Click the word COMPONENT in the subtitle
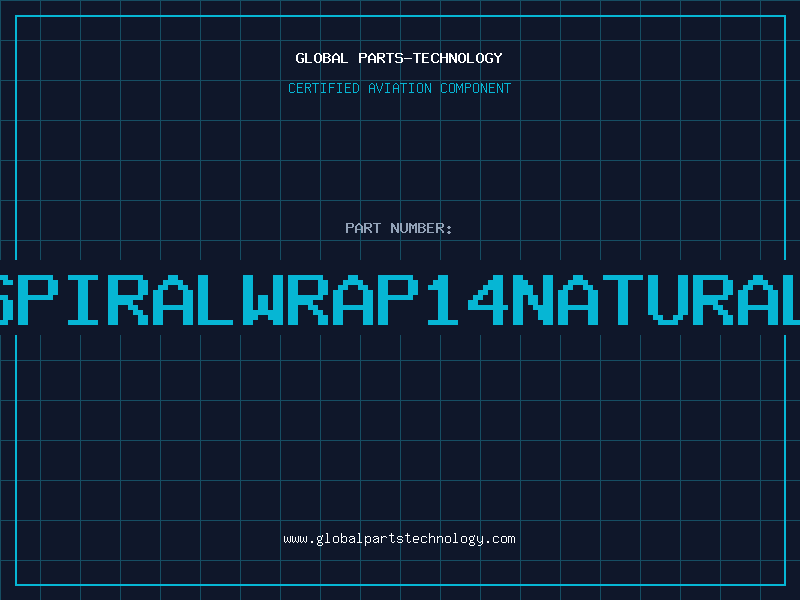This screenshot has height=600, width=800. pyautogui.click(x=475, y=89)
